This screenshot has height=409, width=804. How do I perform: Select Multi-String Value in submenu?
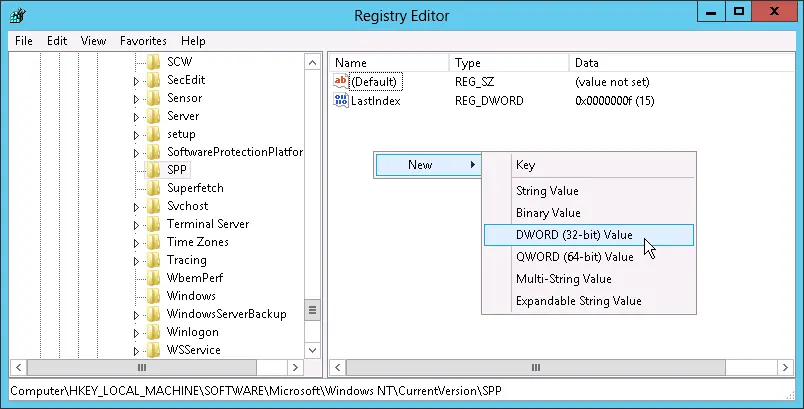pos(589,279)
